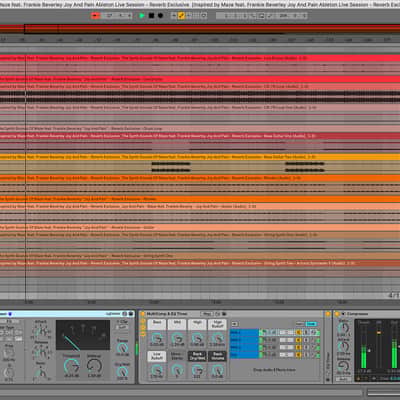Collapse the Compressor using its title triangle
The width and height of the screenshot is (400, 400).
click(x=343, y=314)
